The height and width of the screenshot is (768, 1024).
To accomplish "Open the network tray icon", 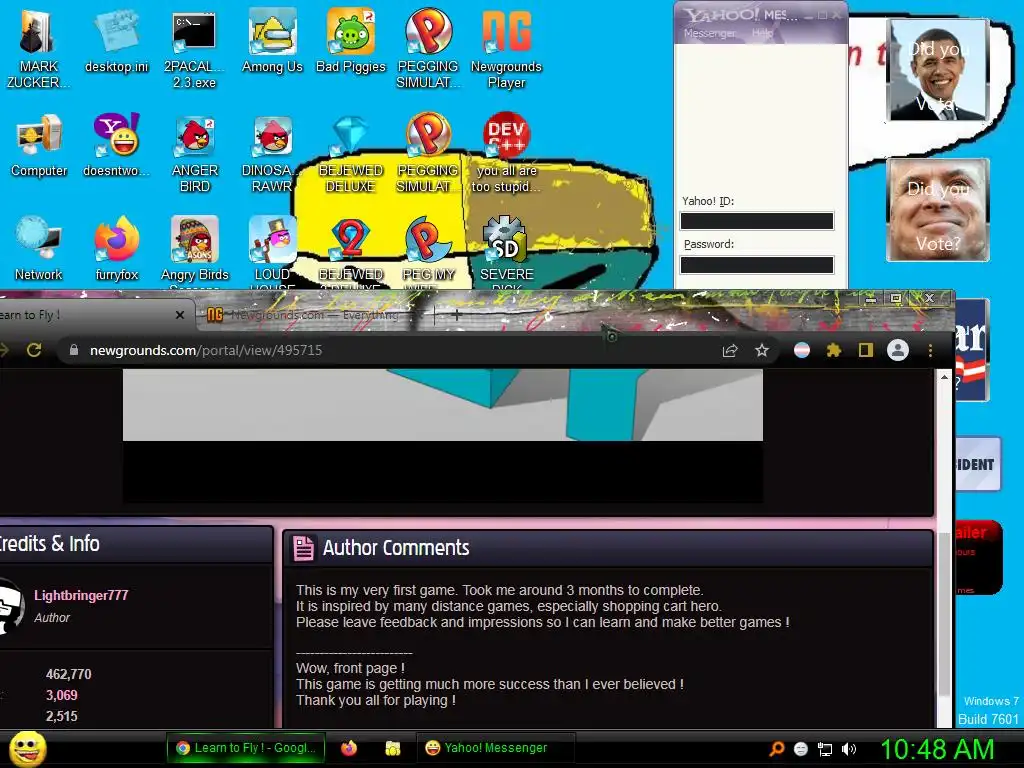I will (825, 749).
